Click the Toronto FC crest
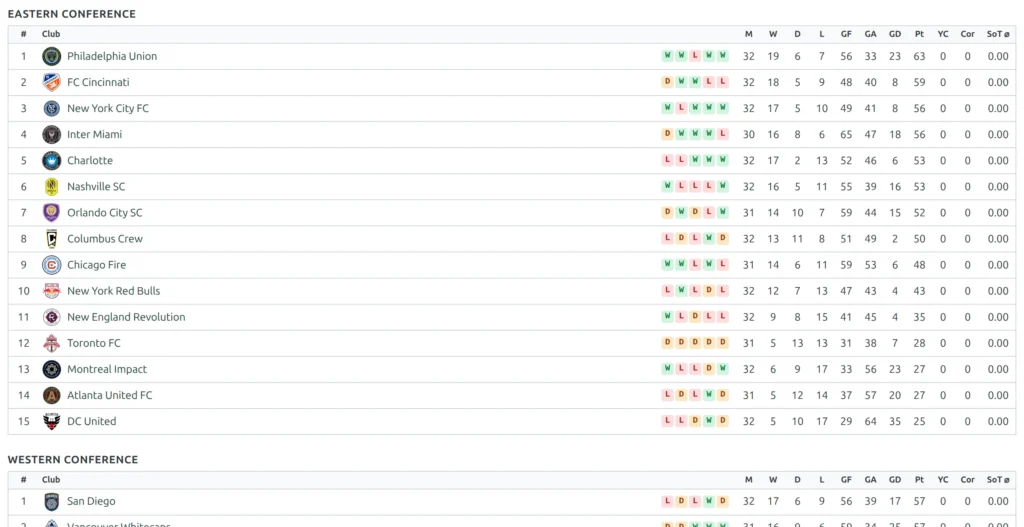The width and height of the screenshot is (1024, 527). [52, 343]
